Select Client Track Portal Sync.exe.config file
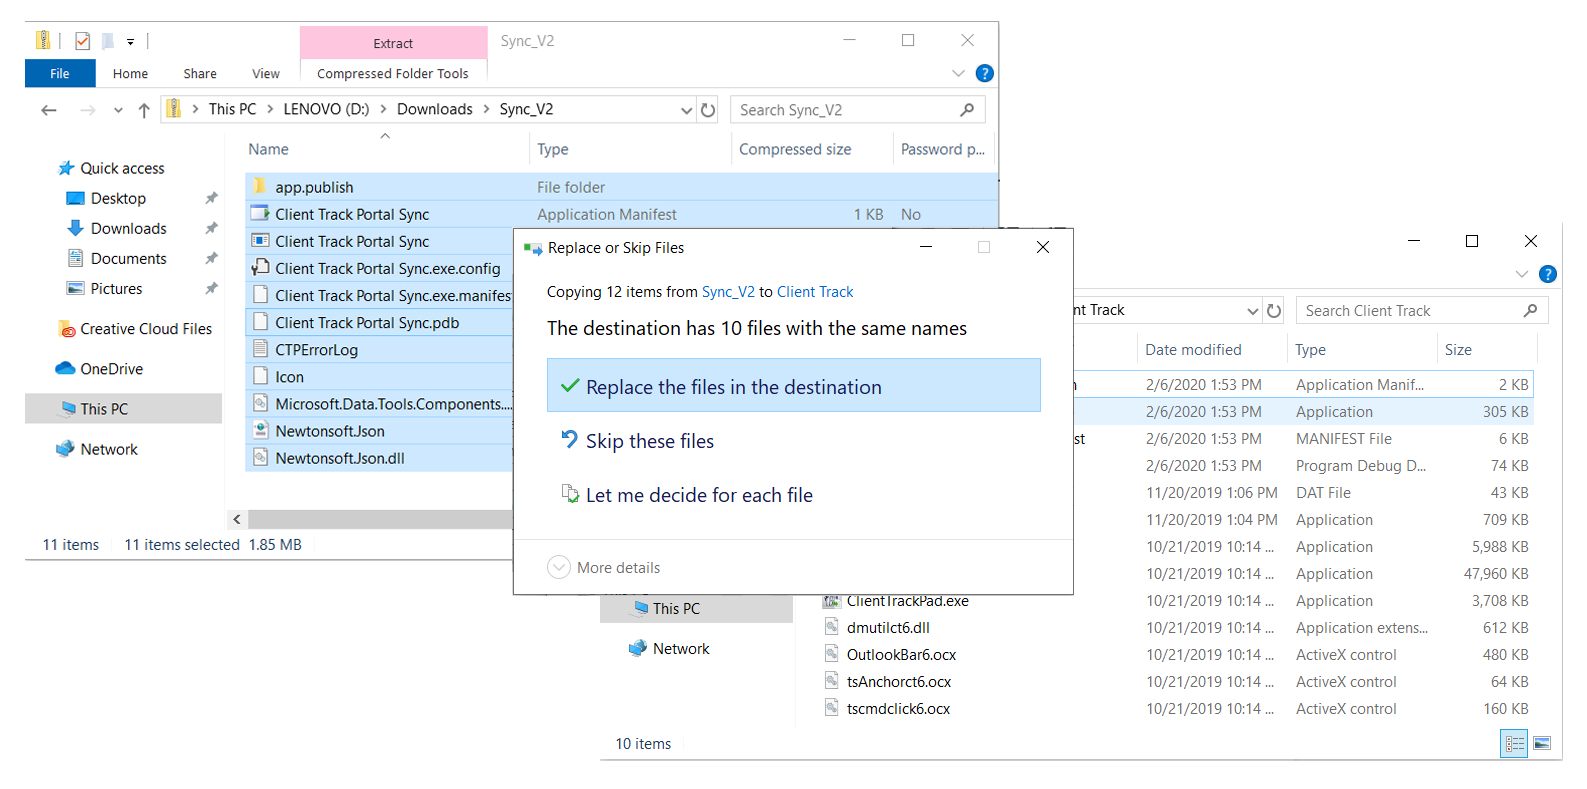 (x=387, y=268)
